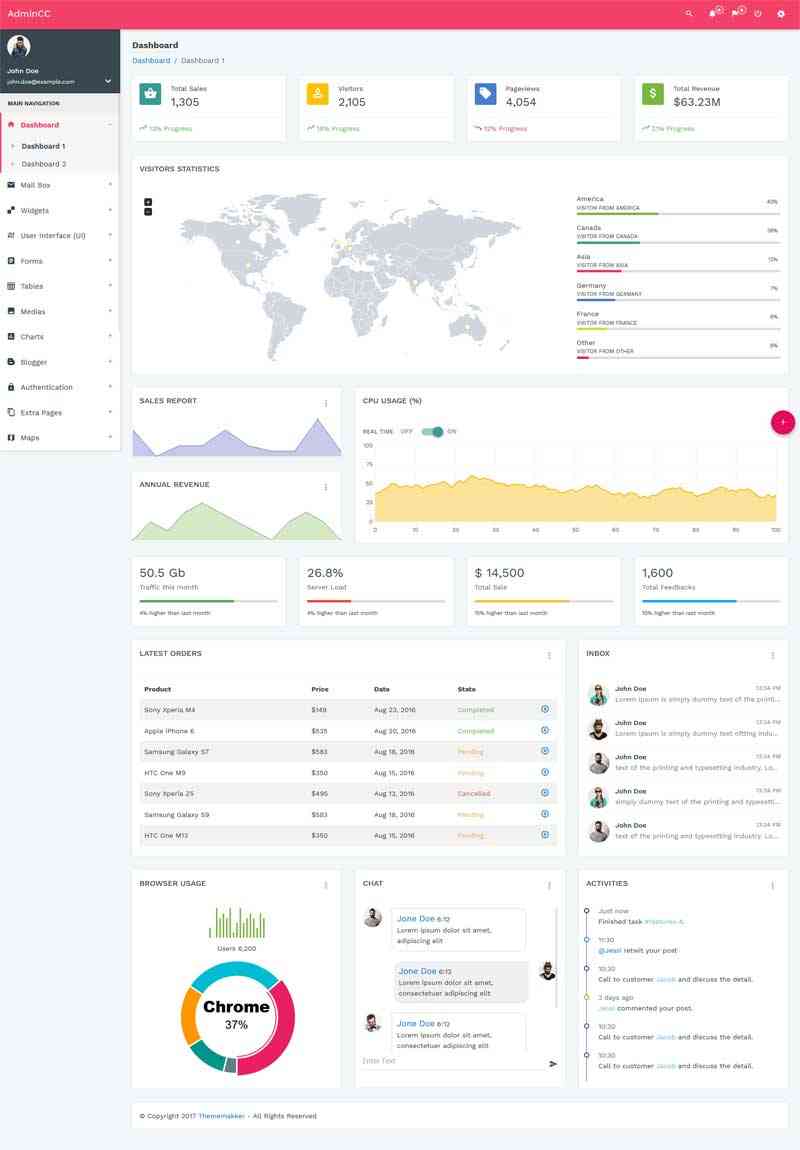
Task: Click the power logout icon
Action: click(758, 14)
